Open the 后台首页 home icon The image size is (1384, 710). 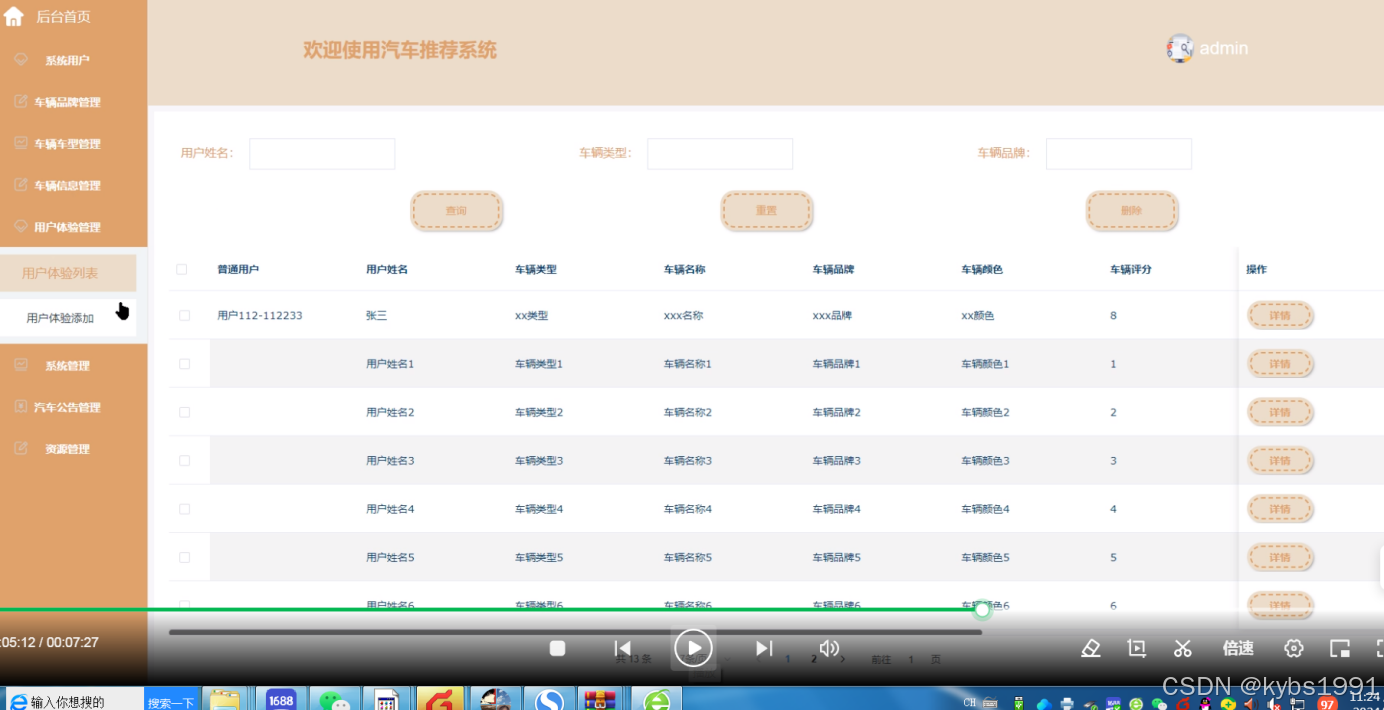[x=14, y=16]
